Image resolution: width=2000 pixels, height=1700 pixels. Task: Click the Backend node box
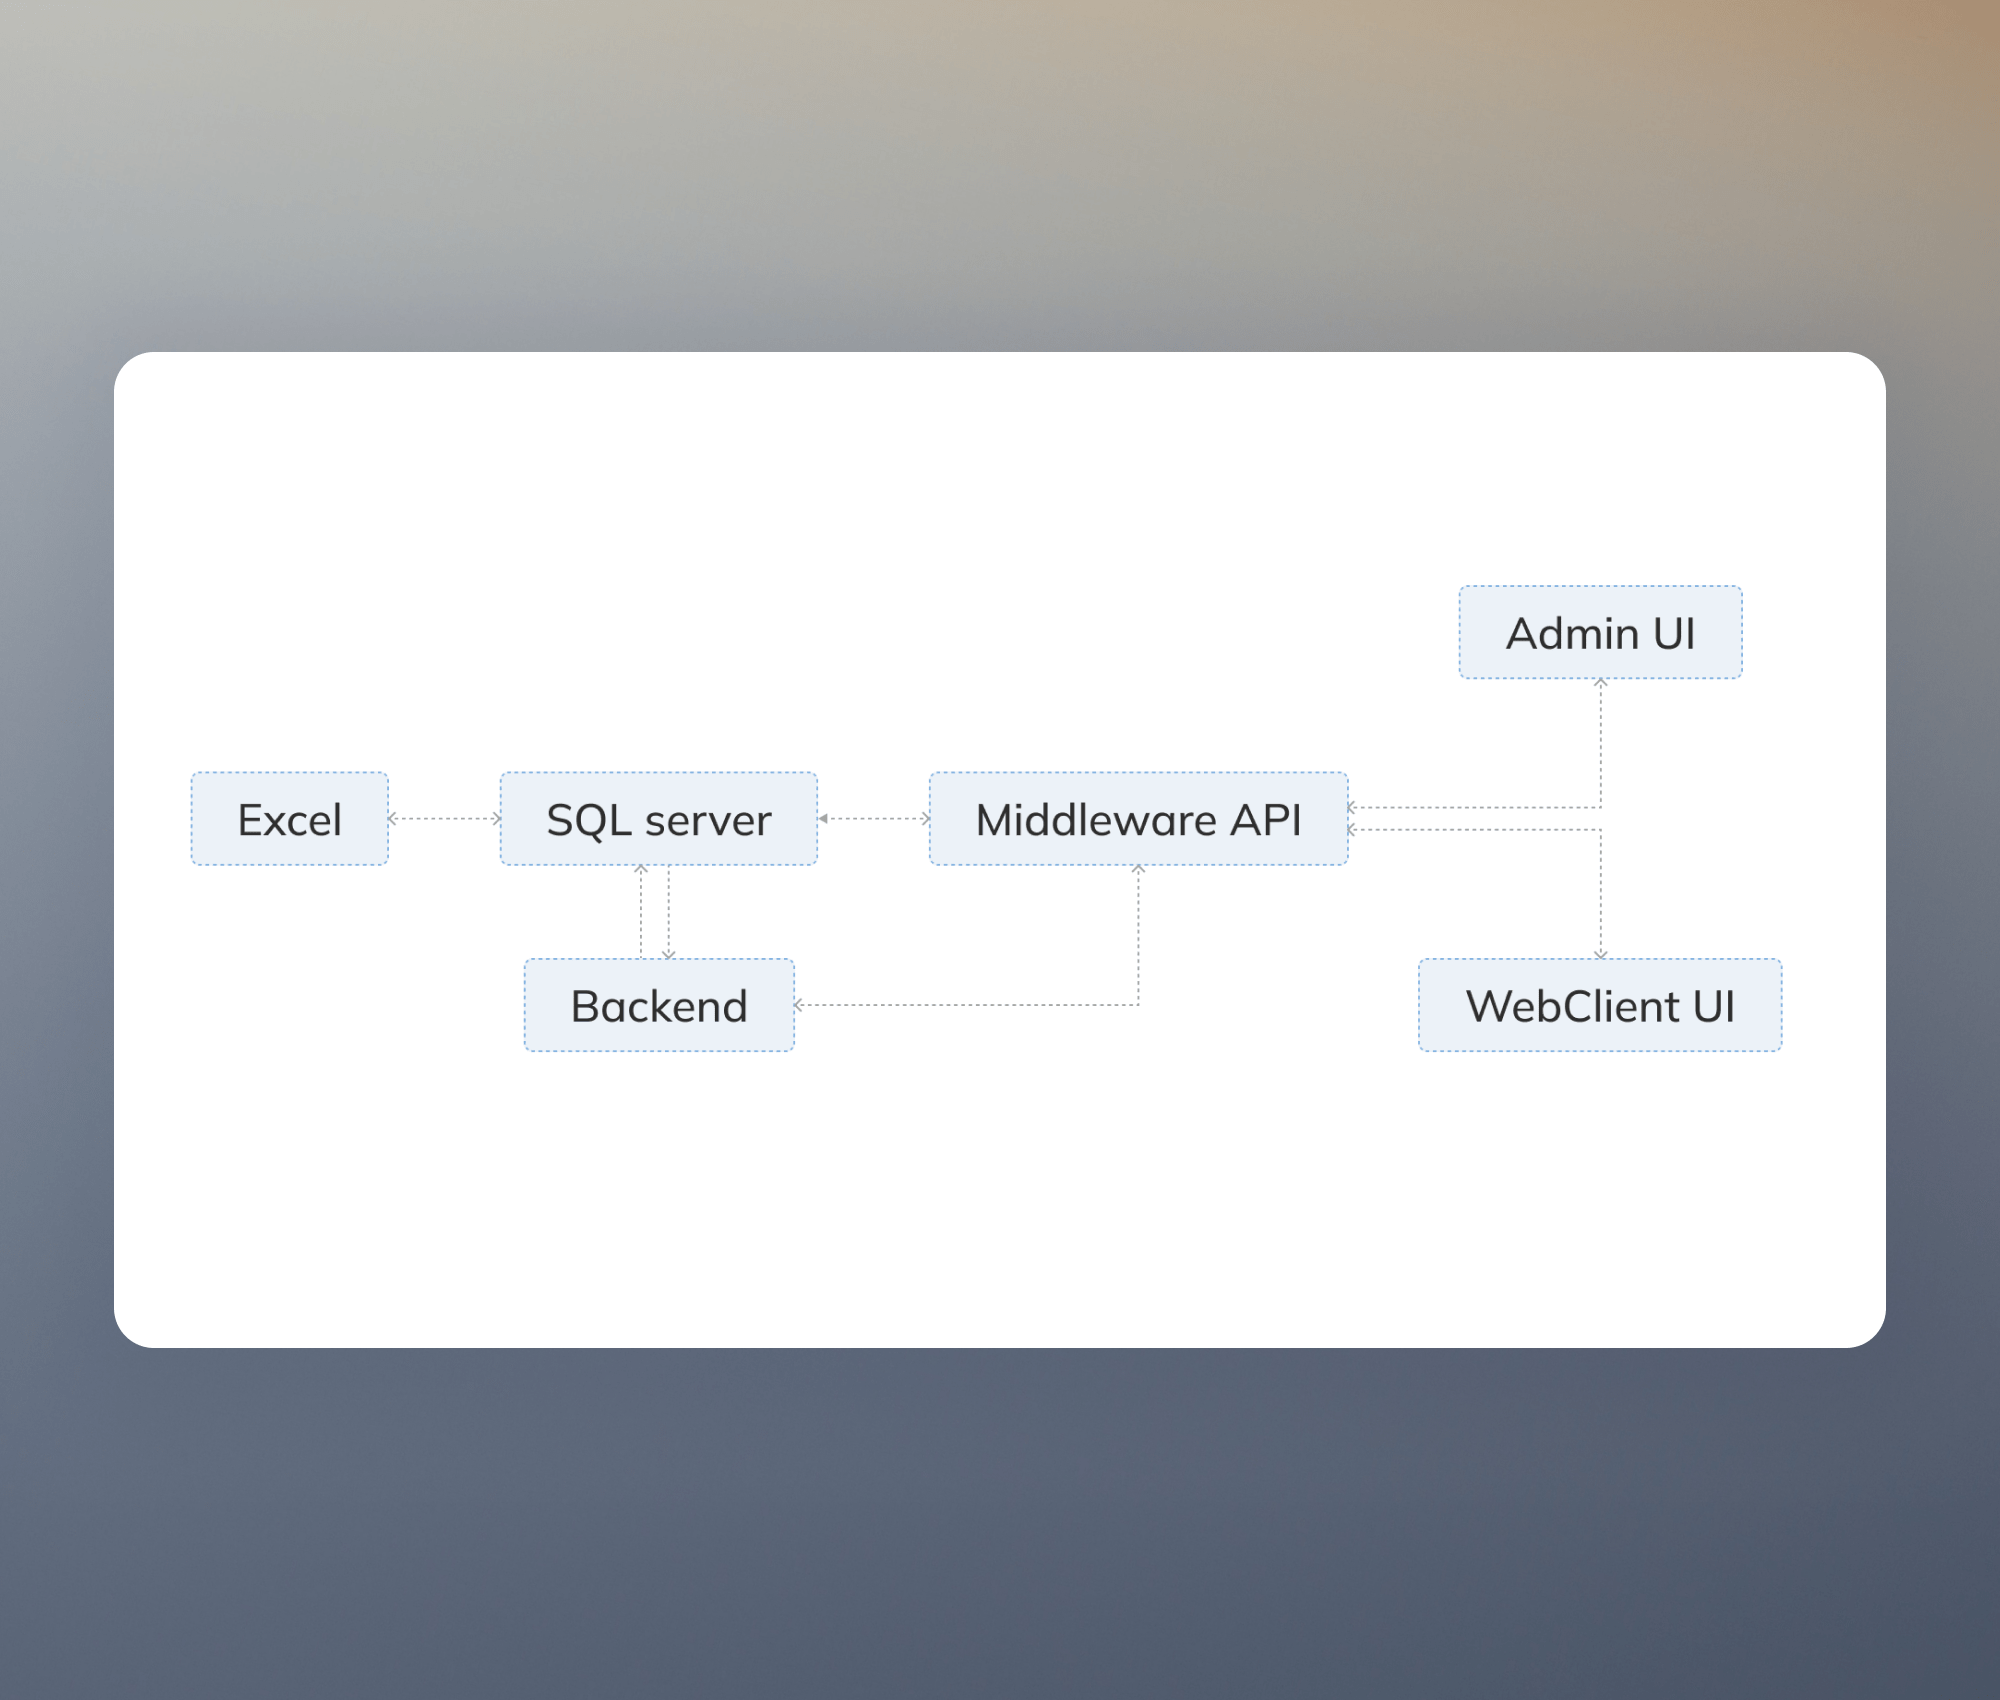659,1005
